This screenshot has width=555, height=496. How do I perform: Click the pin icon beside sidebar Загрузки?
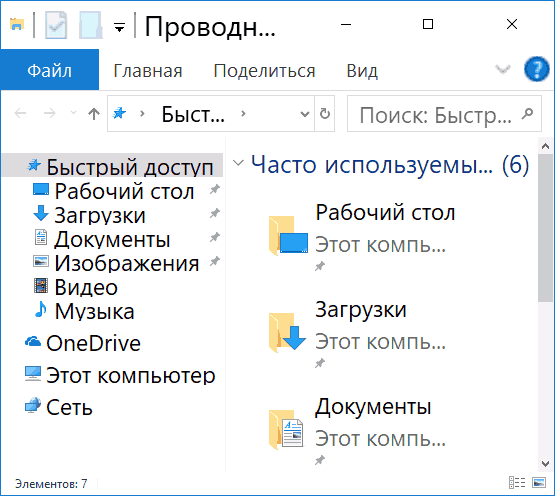(x=214, y=213)
